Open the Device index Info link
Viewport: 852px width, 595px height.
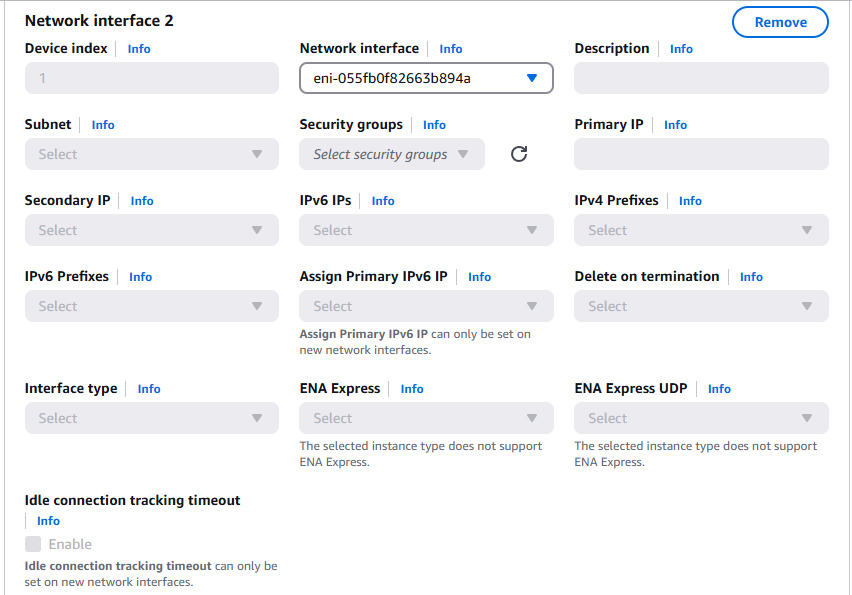pos(136,48)
